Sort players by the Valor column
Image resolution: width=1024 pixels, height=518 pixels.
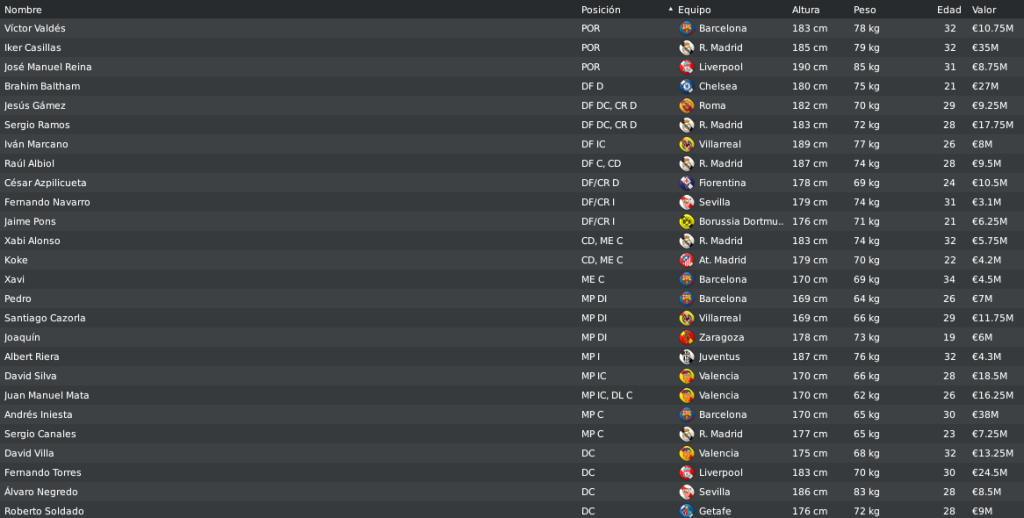[984, 10]
